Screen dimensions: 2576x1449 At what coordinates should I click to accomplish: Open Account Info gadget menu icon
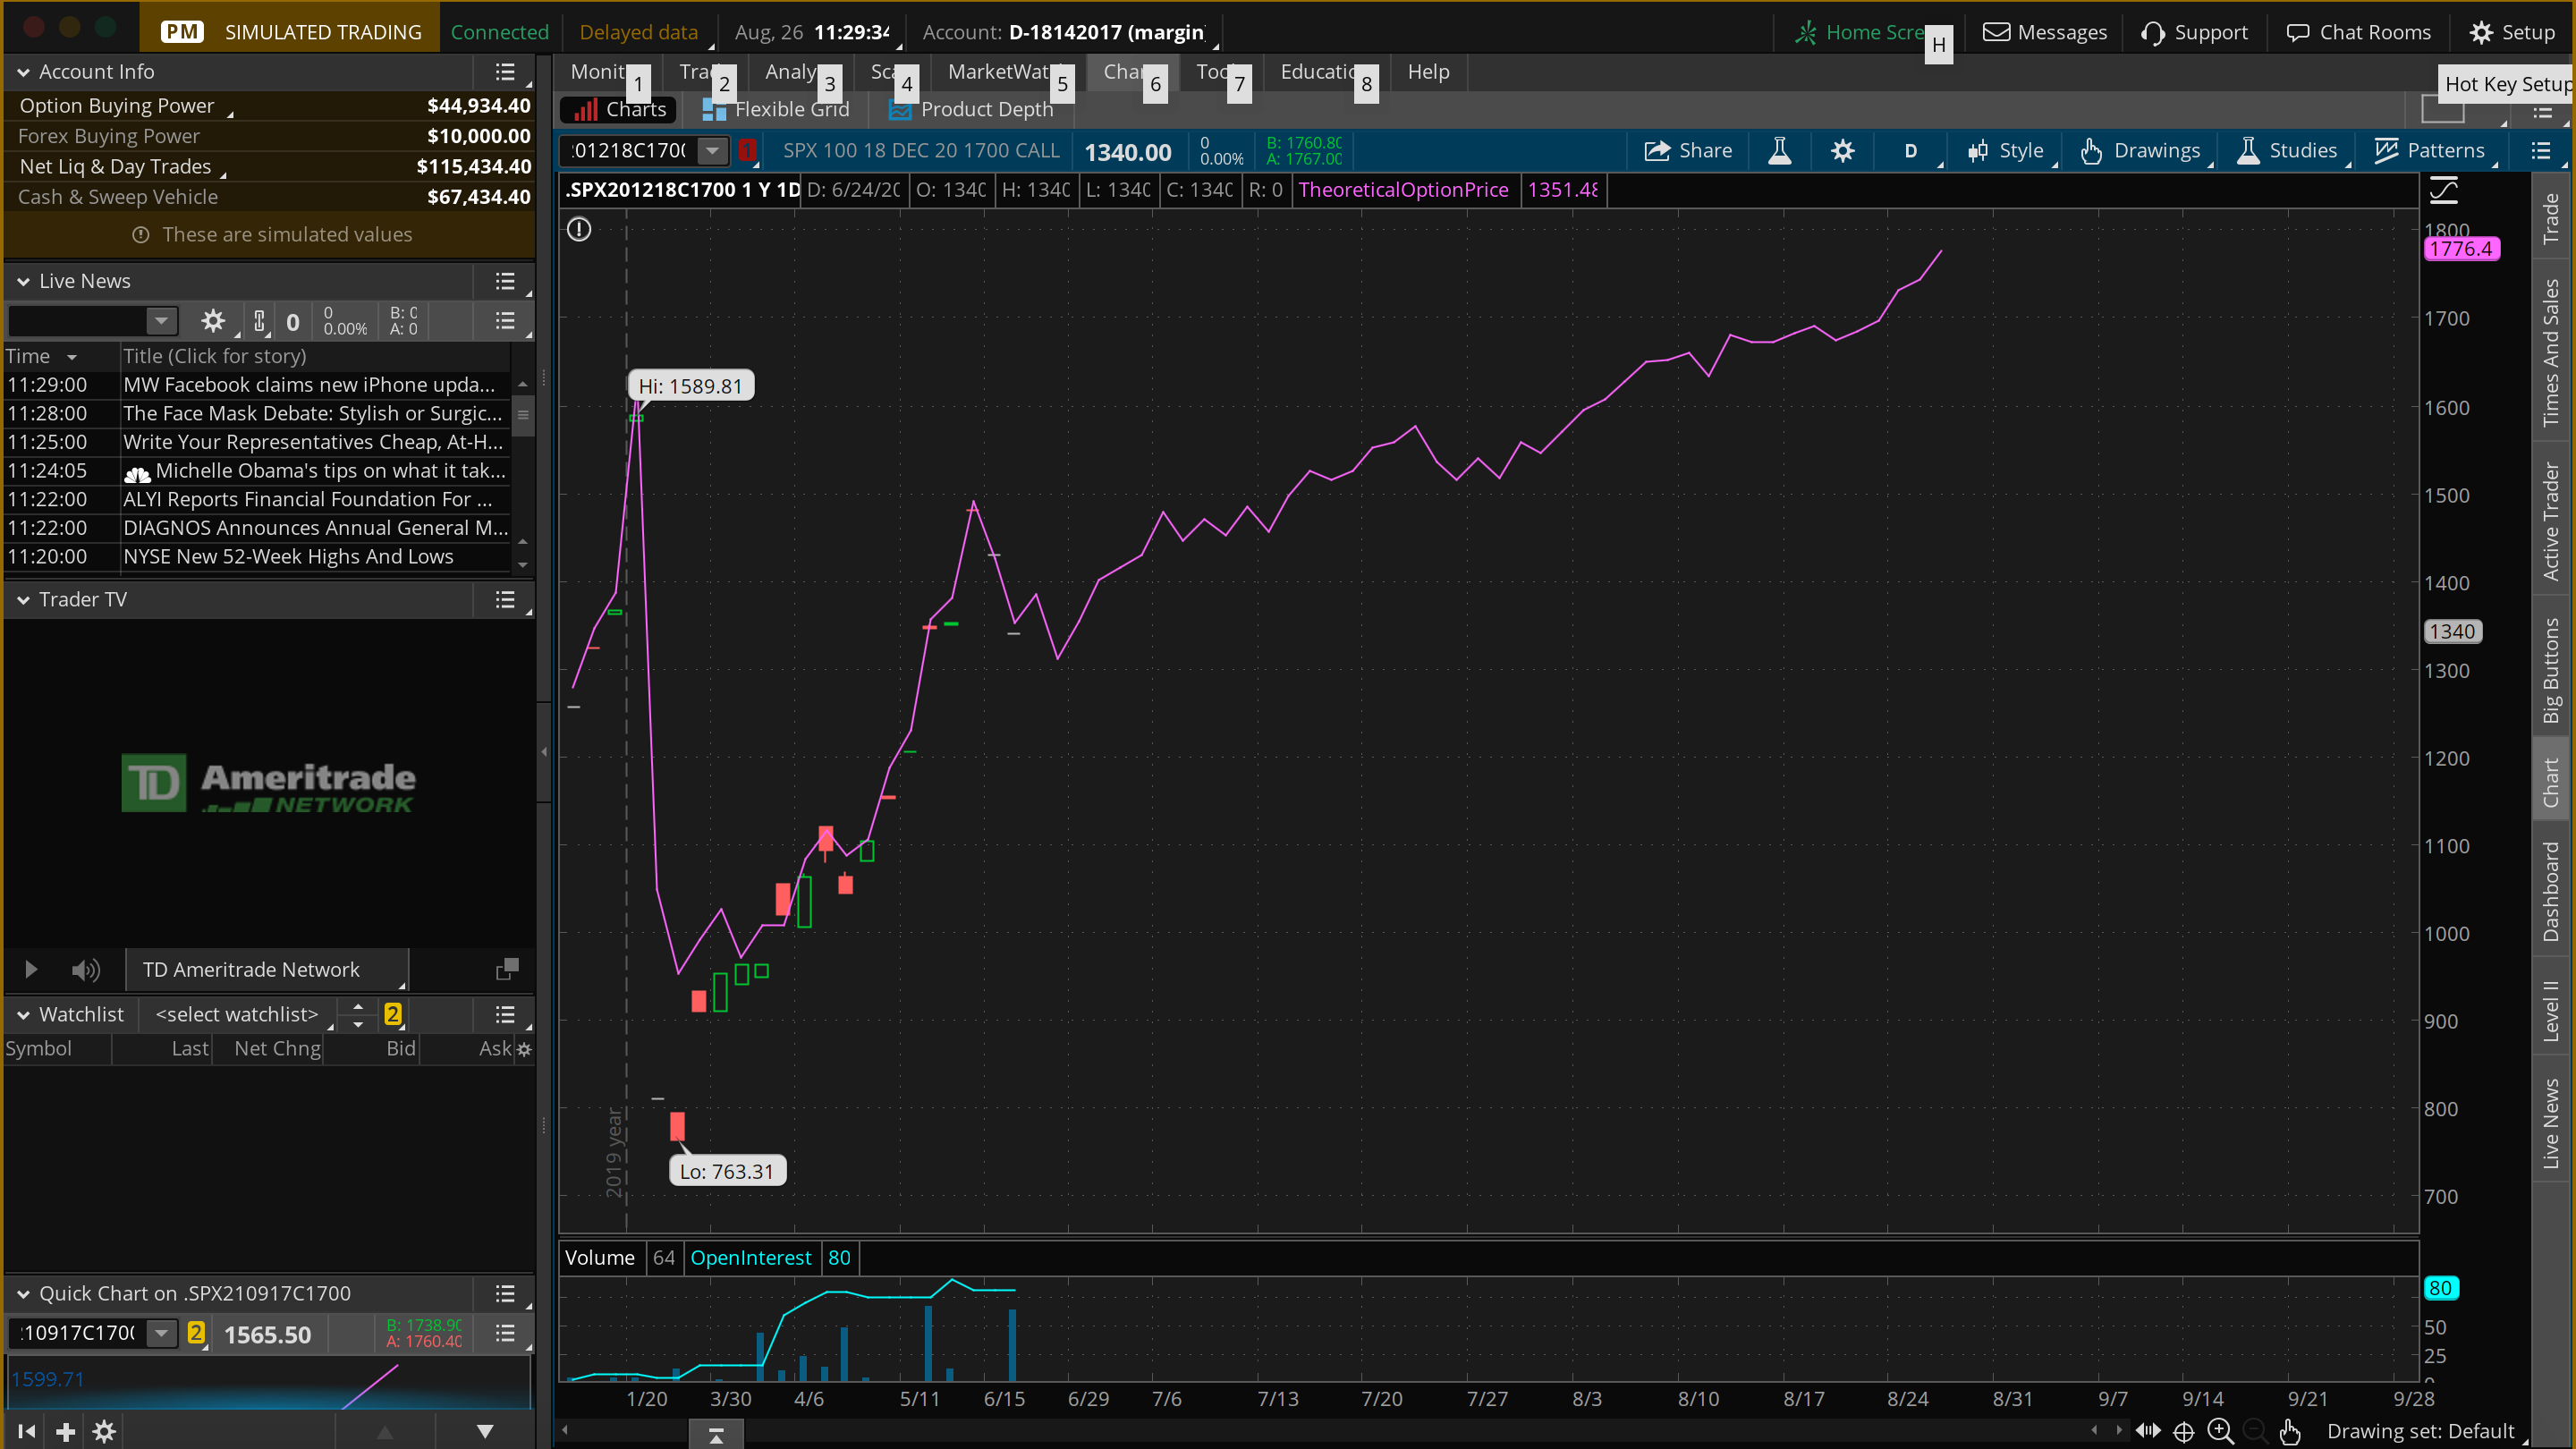click(505, 72)
